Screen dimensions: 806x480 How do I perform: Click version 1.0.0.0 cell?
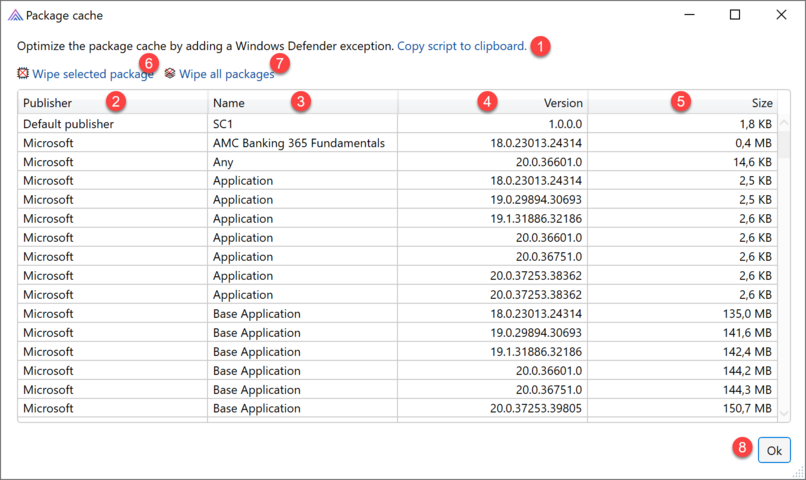(493, 124)
